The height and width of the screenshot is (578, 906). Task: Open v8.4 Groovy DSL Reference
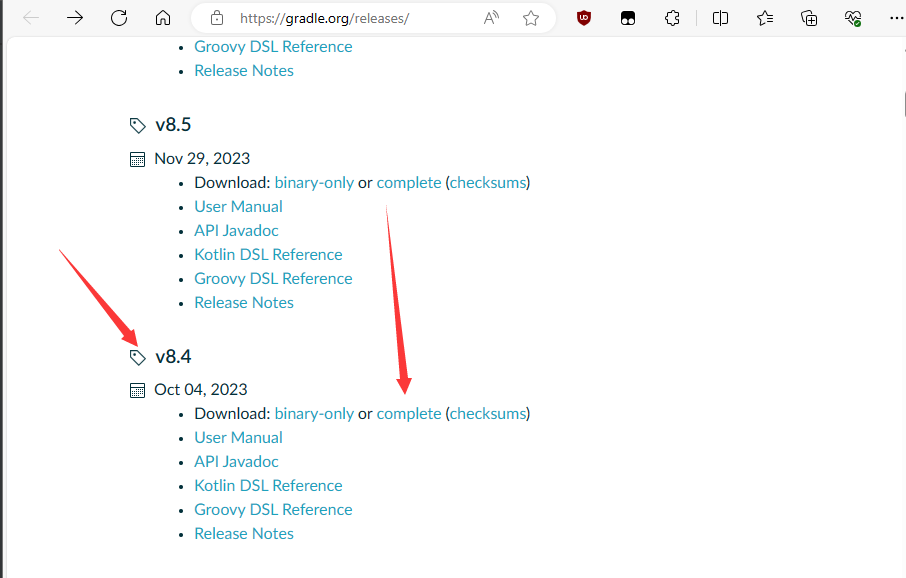[x=273, y=510]
